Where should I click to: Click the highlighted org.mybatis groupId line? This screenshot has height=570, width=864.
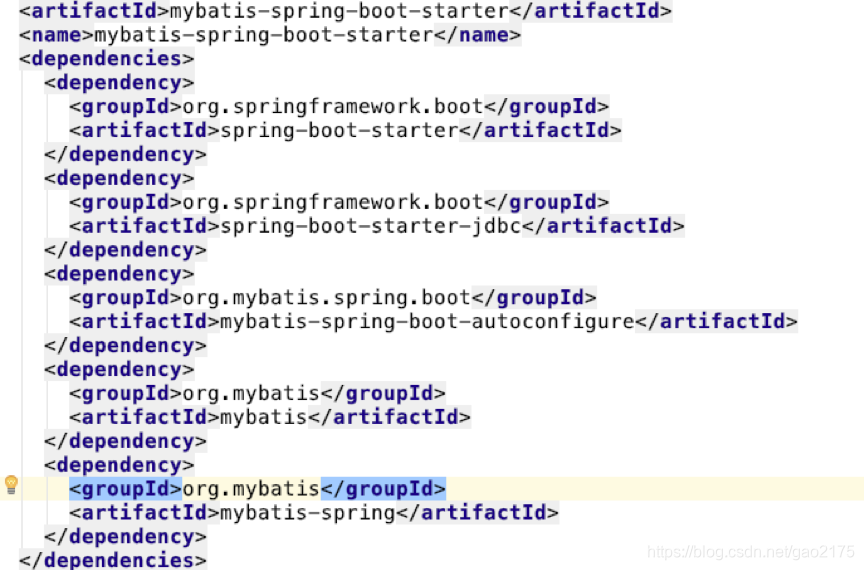tap(257, 489)
